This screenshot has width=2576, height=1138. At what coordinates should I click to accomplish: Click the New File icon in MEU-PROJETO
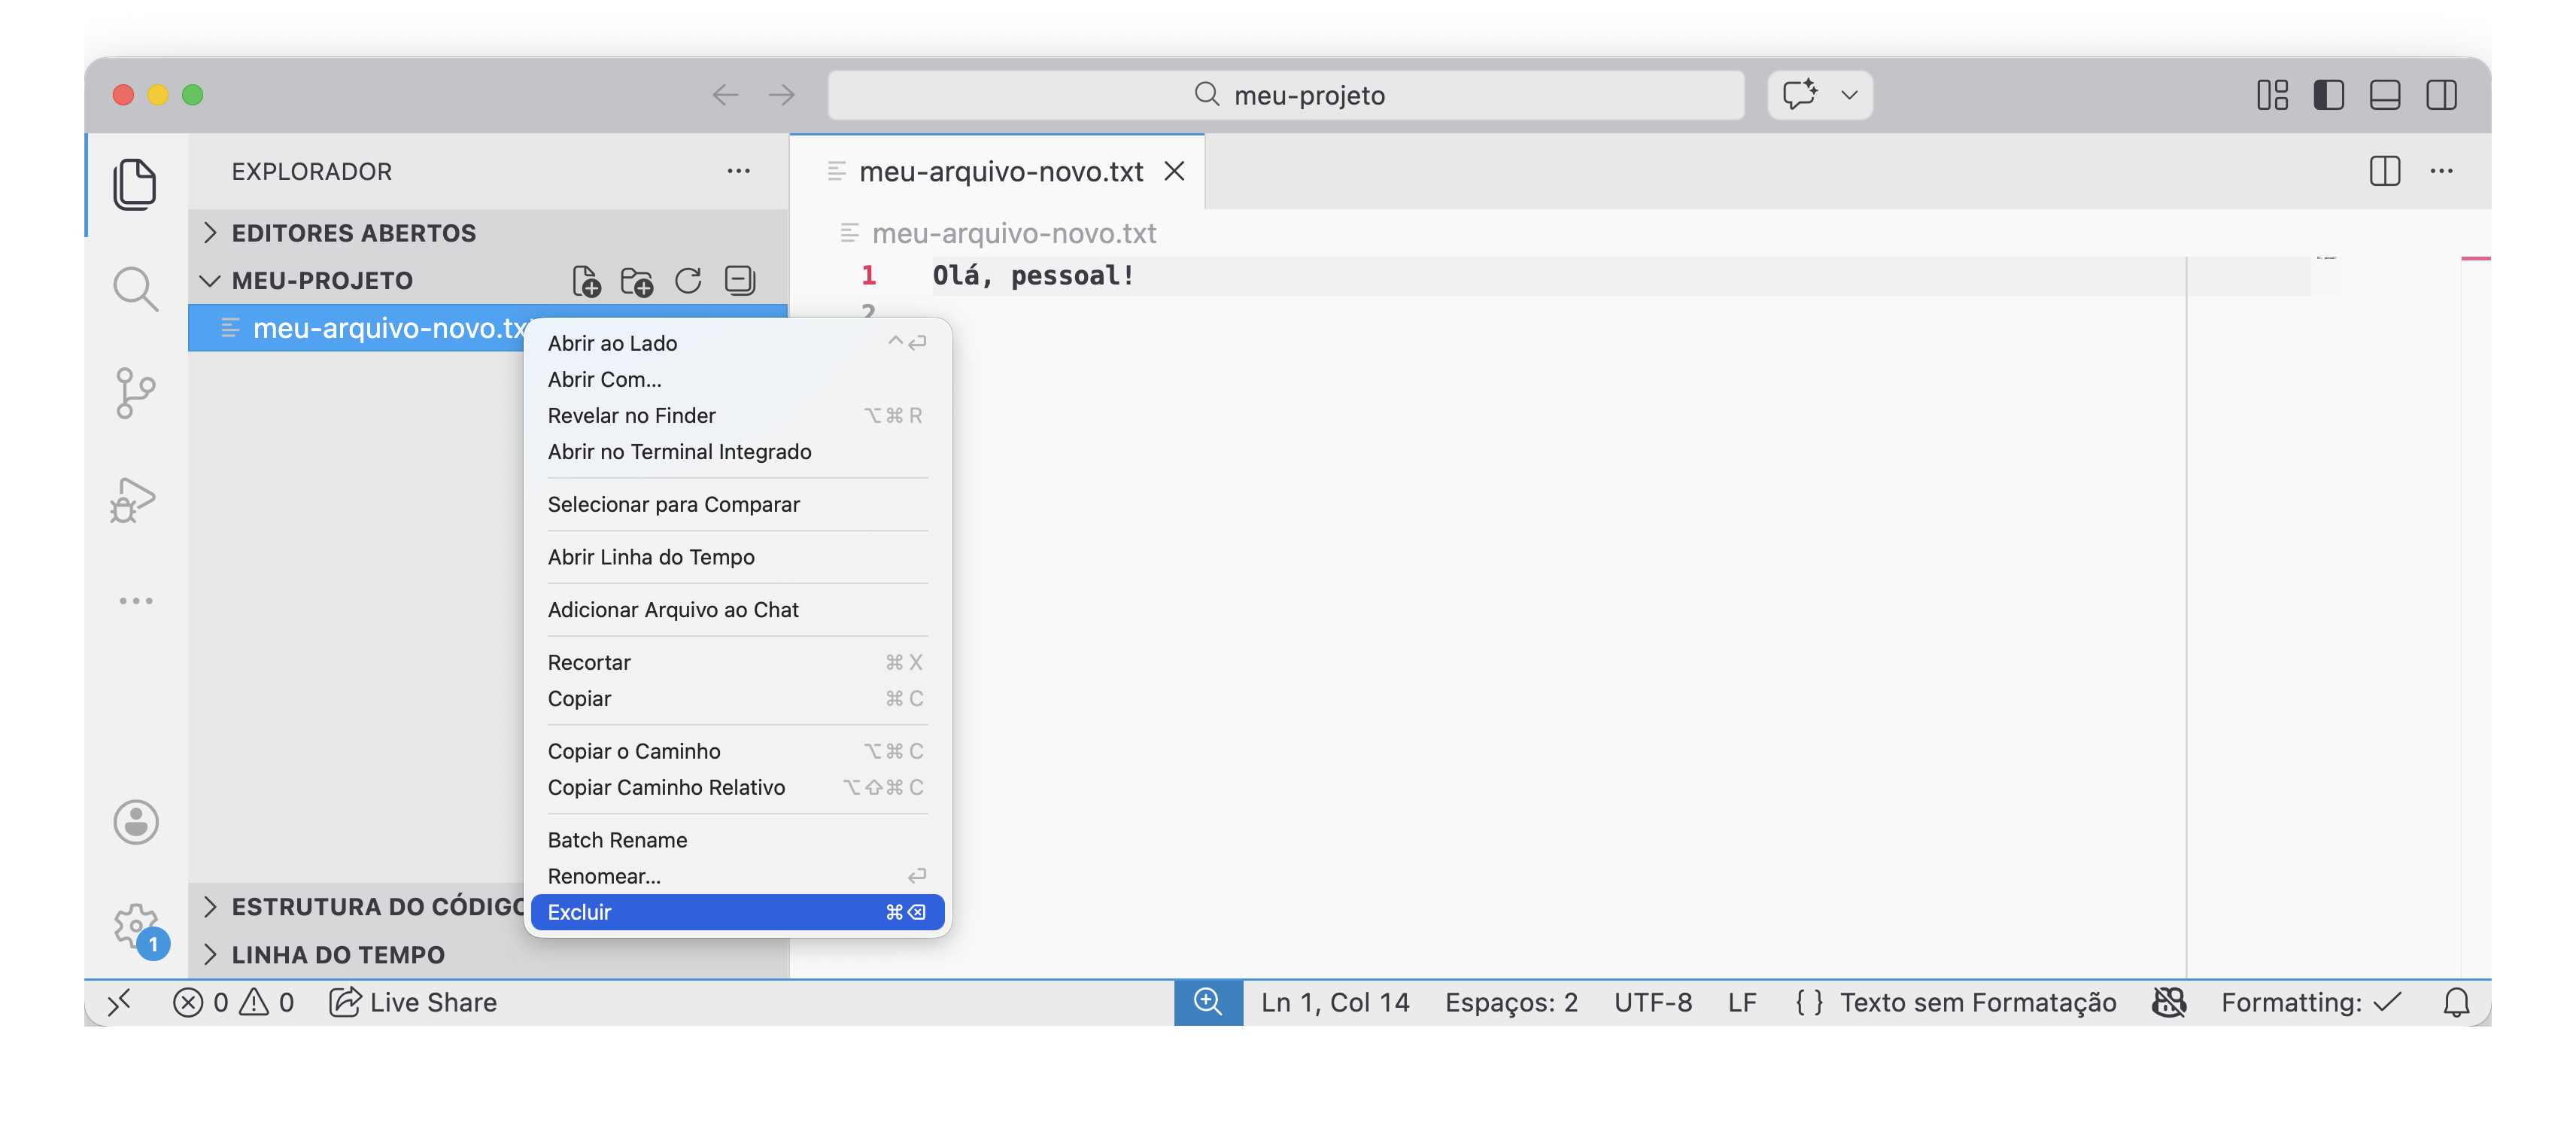coord(586,281)
